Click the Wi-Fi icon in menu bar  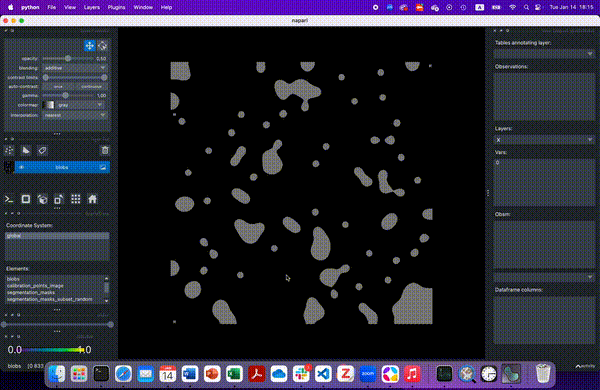click(512, 7)
